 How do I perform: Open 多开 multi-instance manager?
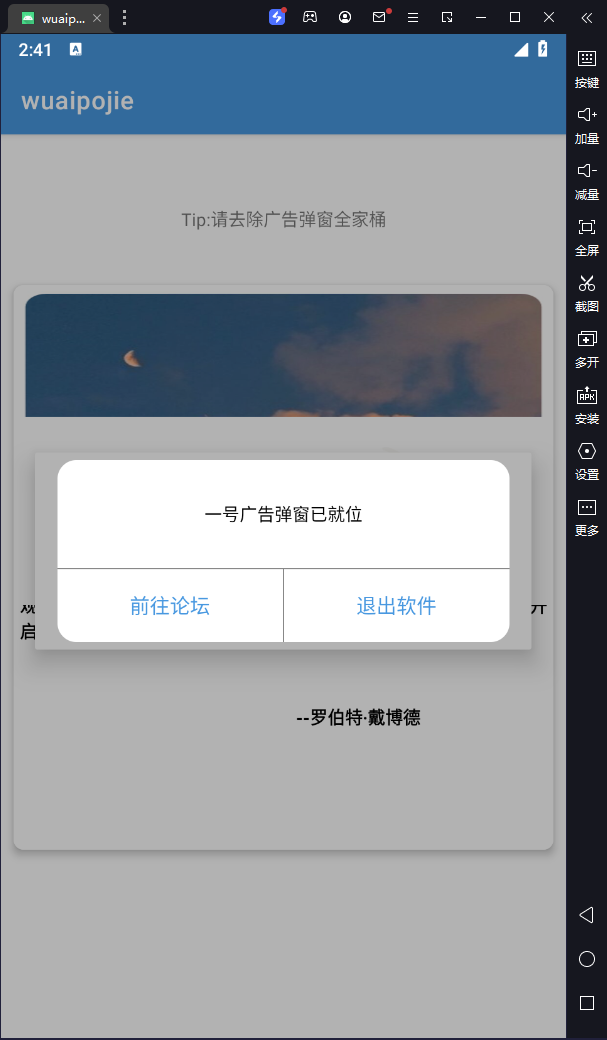(586, 349)
